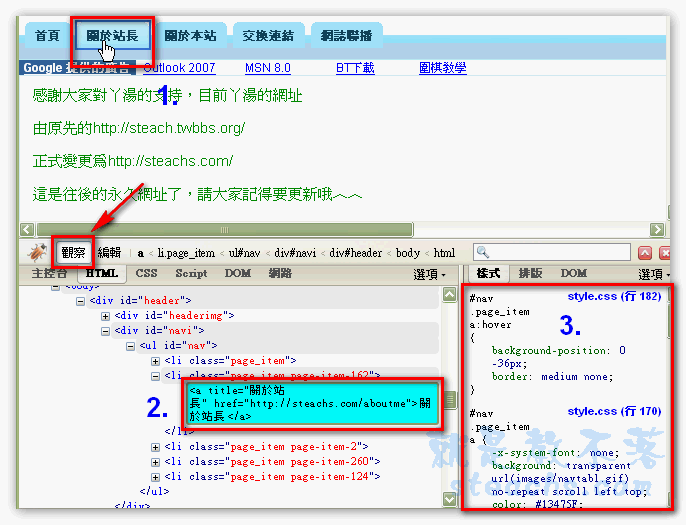Open the DOM side panel tab
This screenshot has width=686, height=525.
(574, 273)
